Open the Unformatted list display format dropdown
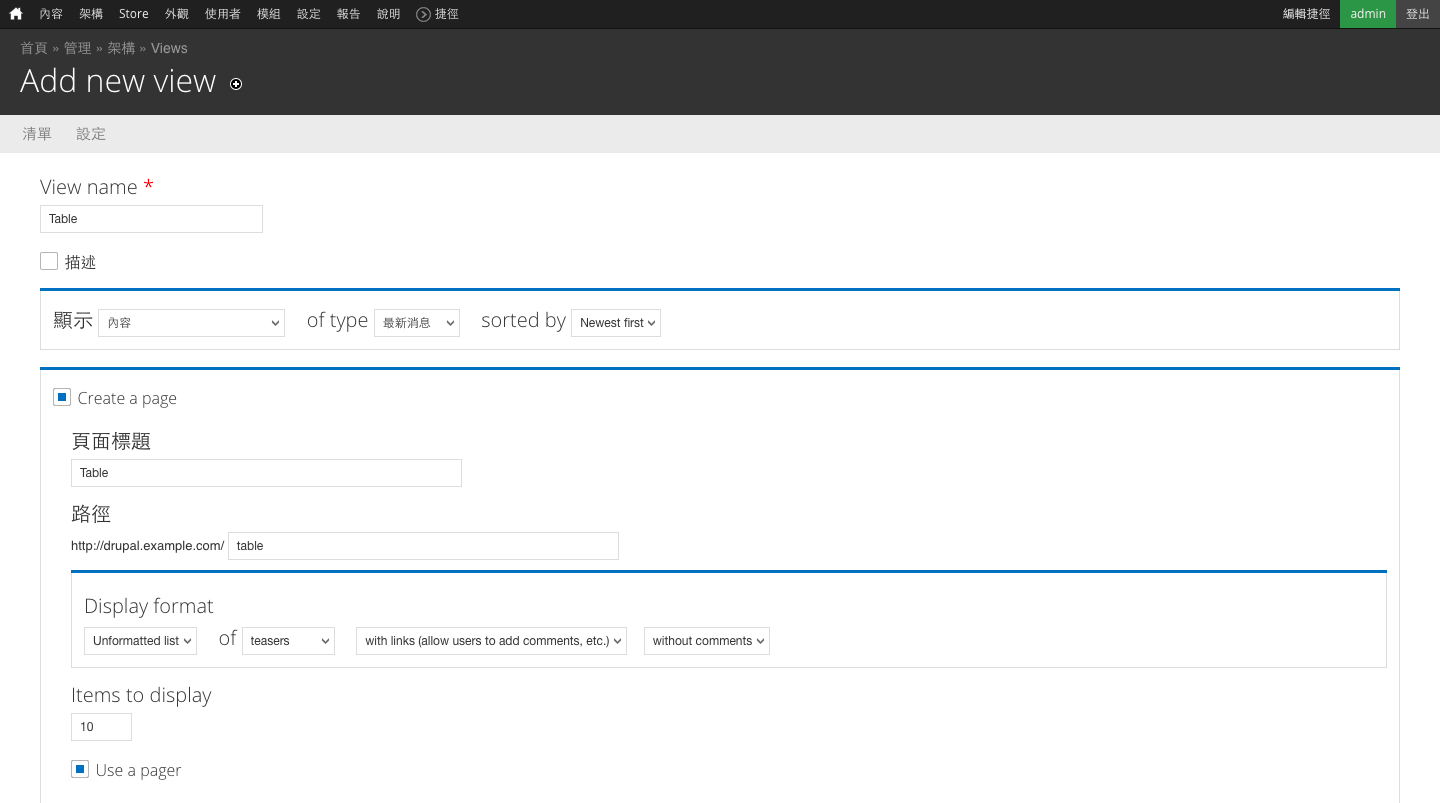1440x803 pixels. coord(140,641)
